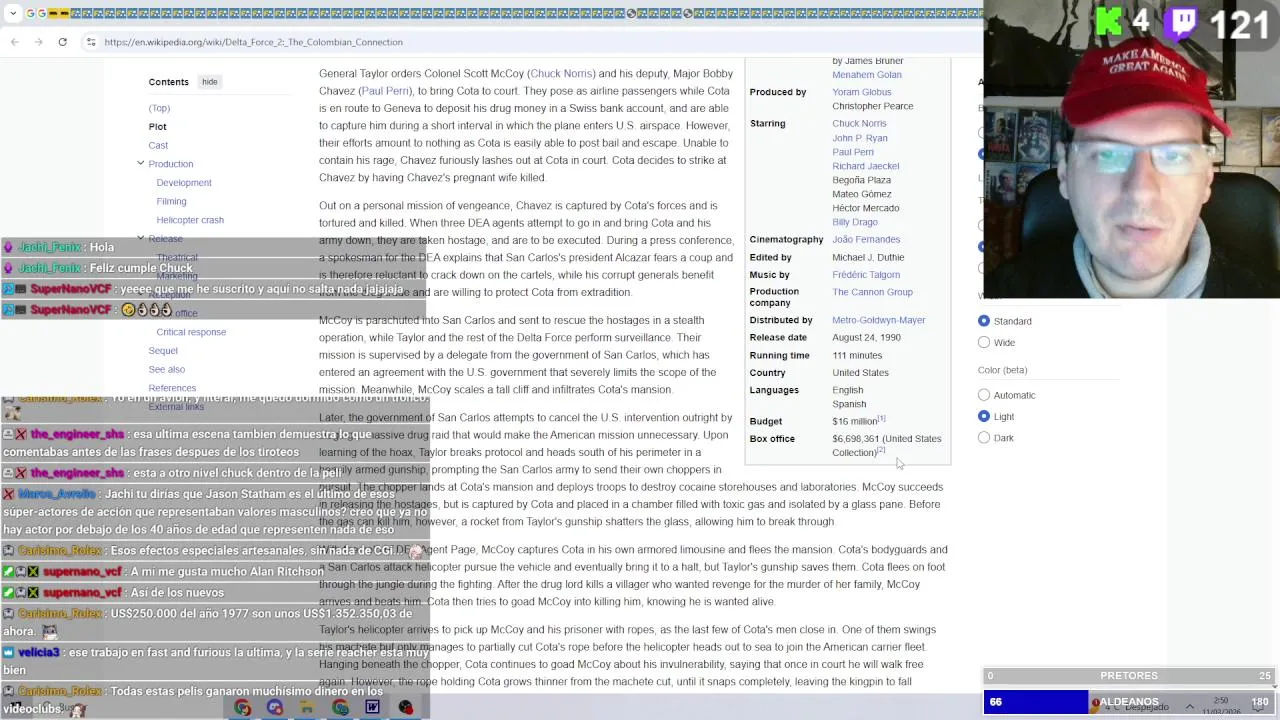The image size is (1280, 720).
Task: Open the External links section in contents
Action: click(x=176, y=407)
